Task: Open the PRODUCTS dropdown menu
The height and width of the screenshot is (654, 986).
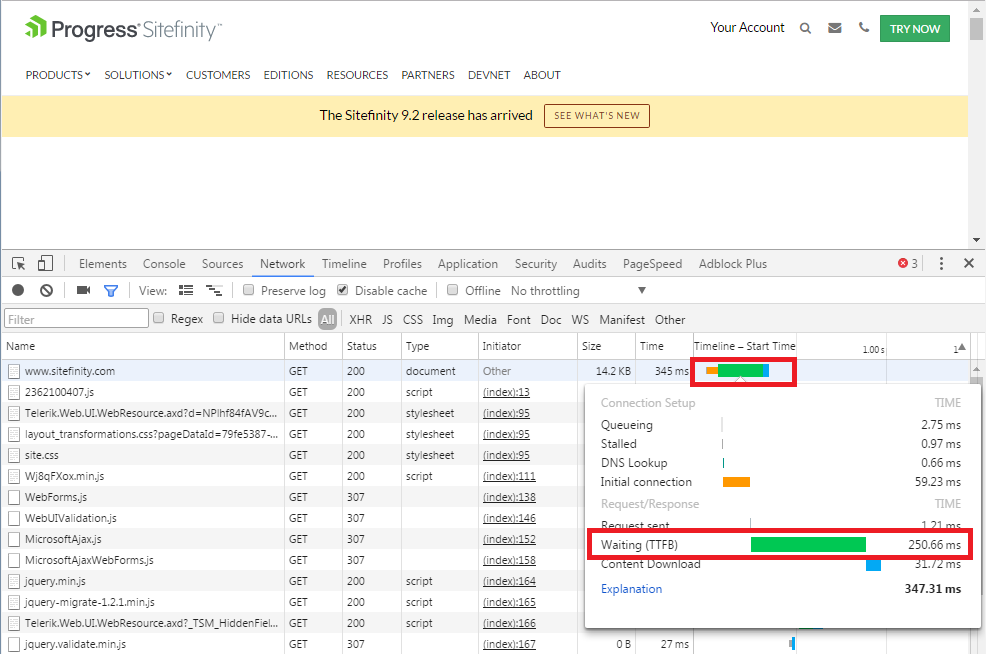Action: pos(57,74)
